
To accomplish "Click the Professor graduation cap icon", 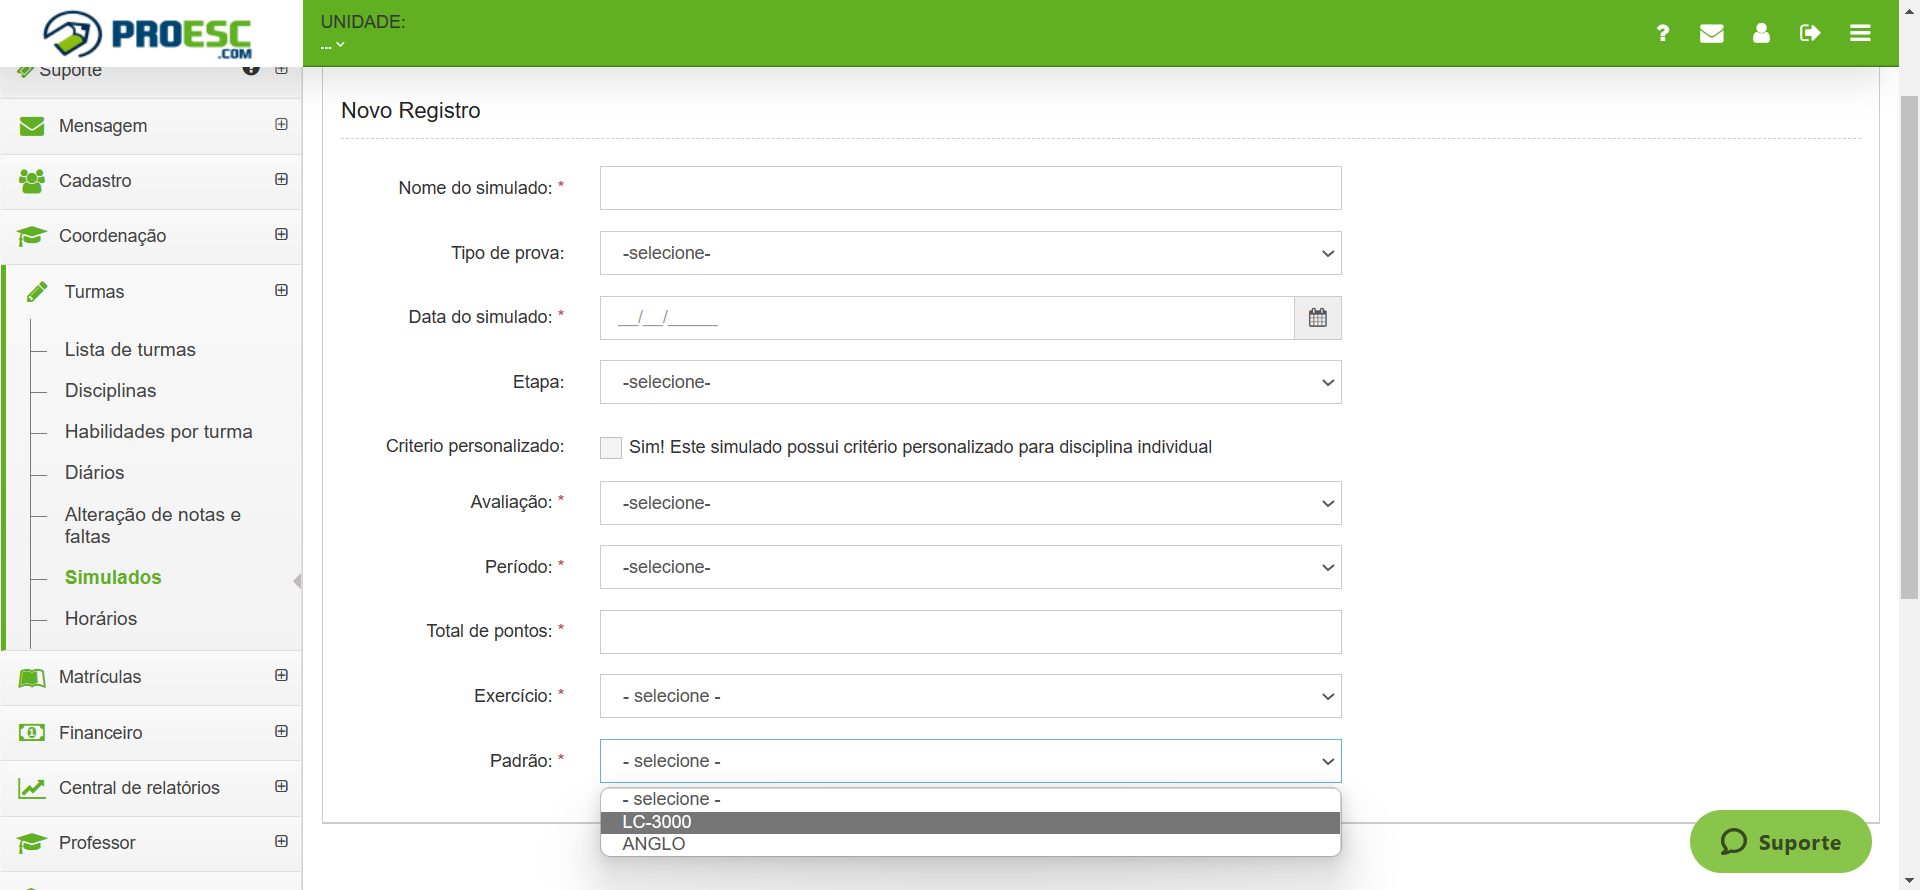I will coord(32,843).
